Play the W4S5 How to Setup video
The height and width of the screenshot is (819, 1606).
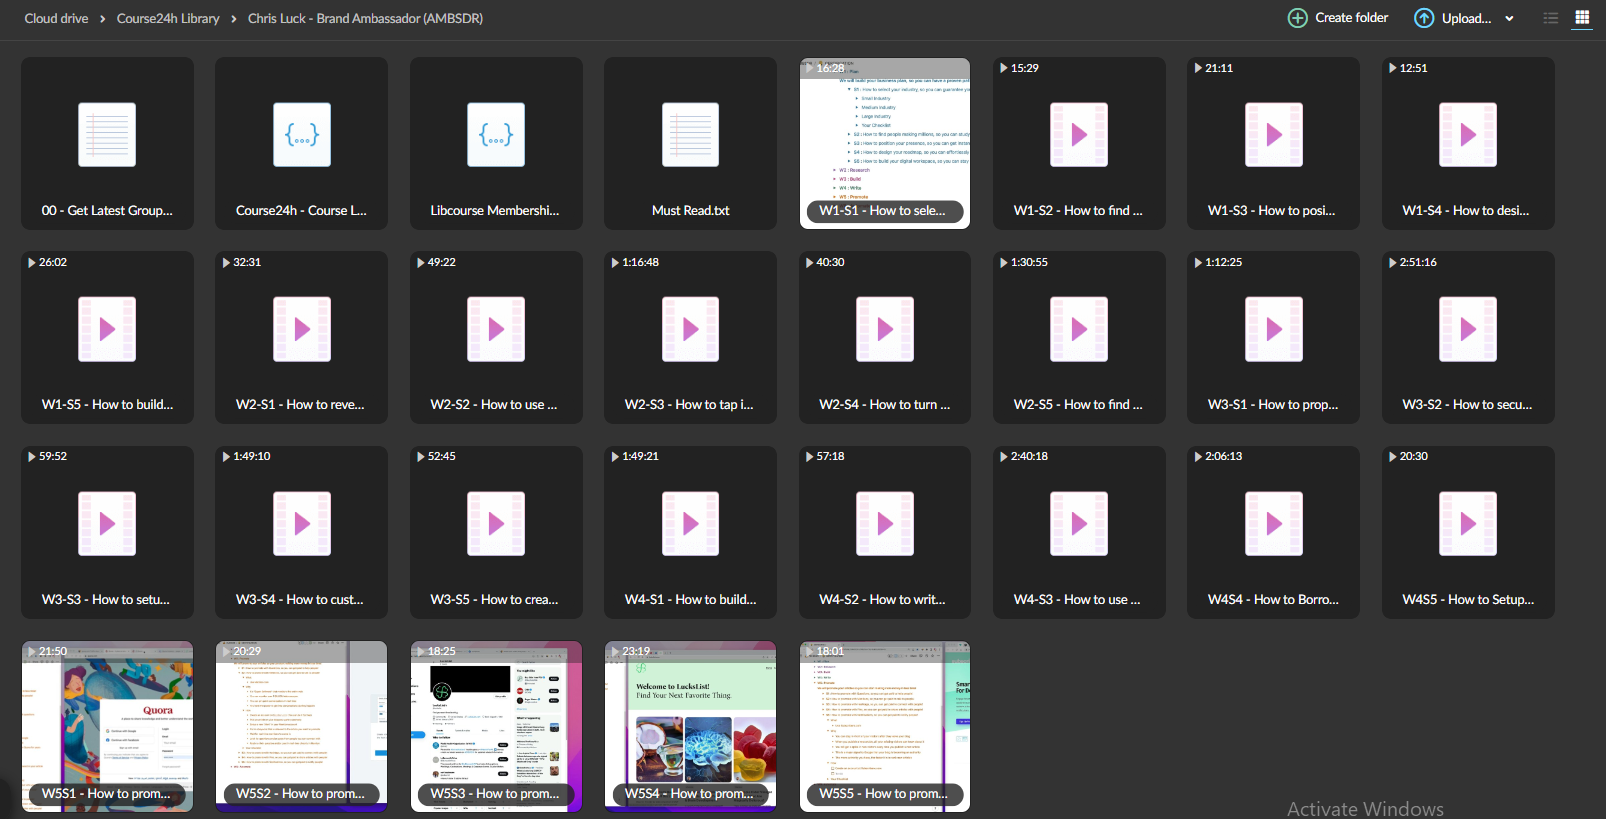tap(1468, 532)
